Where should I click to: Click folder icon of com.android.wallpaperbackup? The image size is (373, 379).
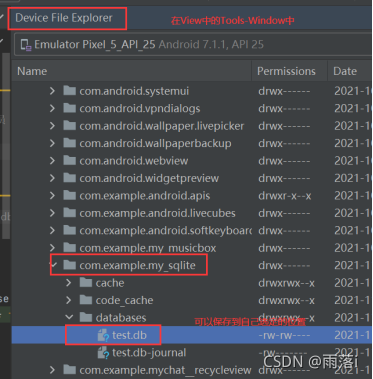(x=69, y=143)
